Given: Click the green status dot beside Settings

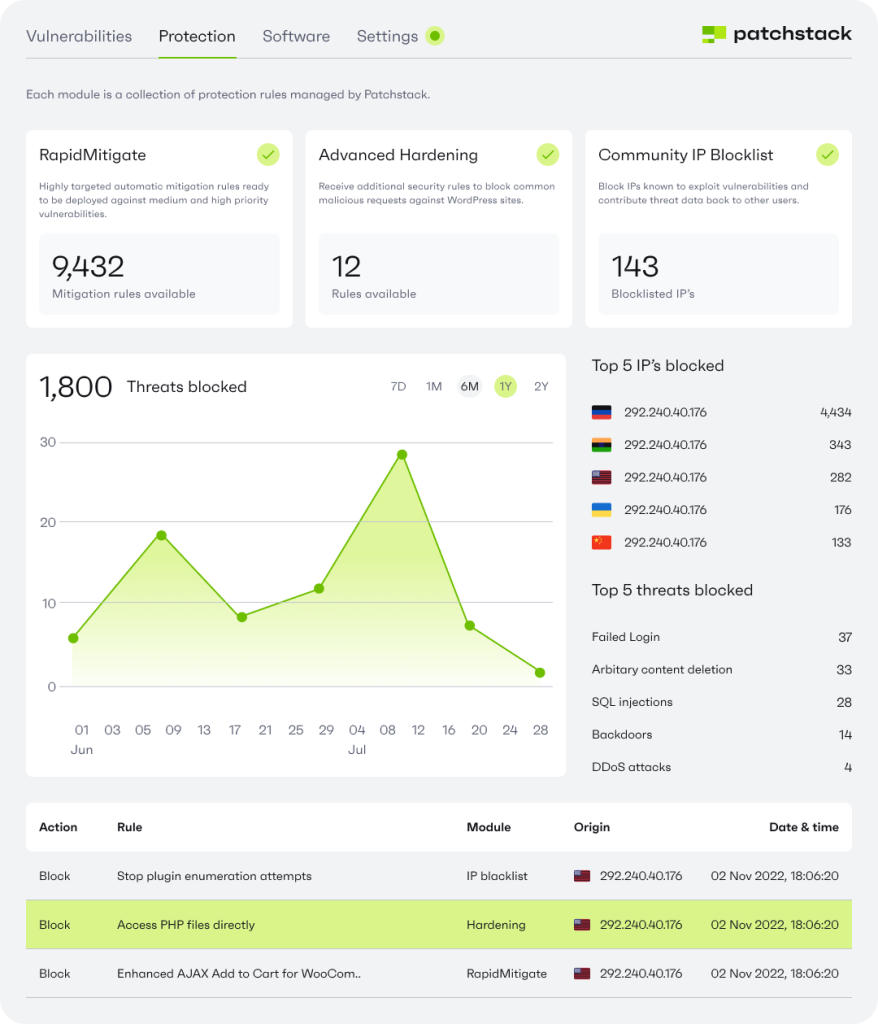Looking at the screenshot, I should (x=434, y=35).
